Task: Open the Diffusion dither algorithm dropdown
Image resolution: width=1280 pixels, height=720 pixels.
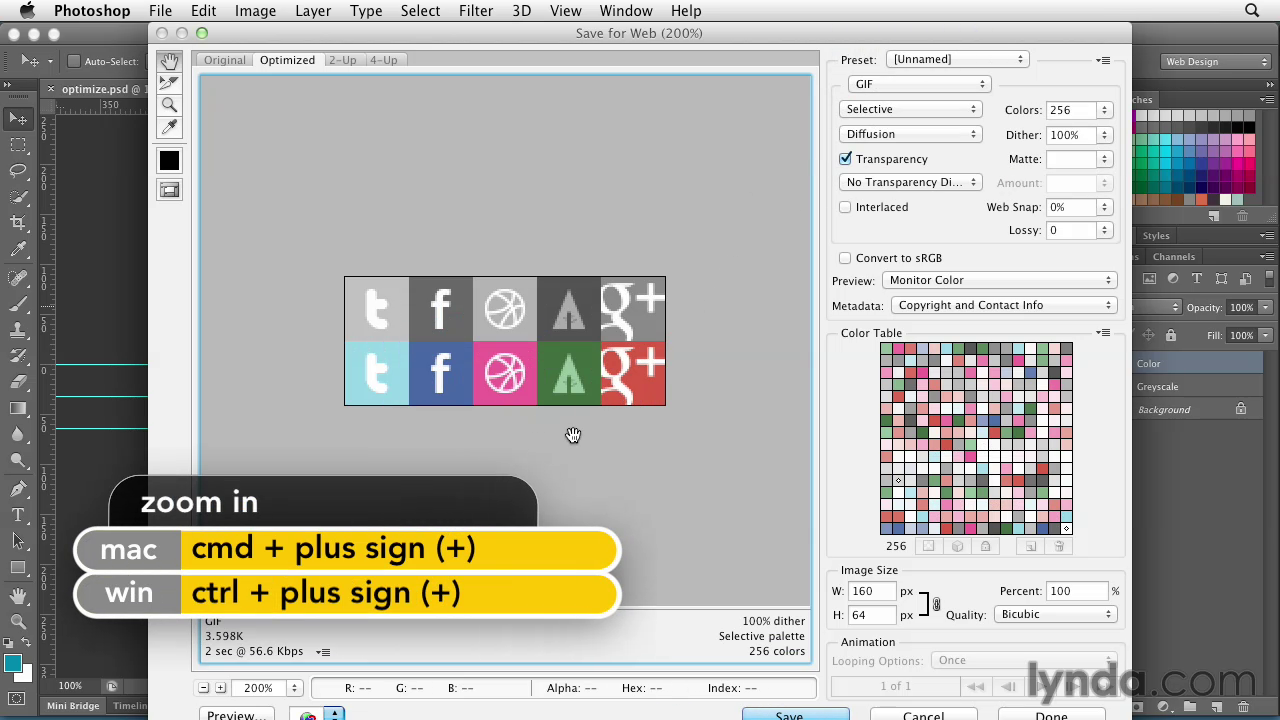Action: (910, 134)
